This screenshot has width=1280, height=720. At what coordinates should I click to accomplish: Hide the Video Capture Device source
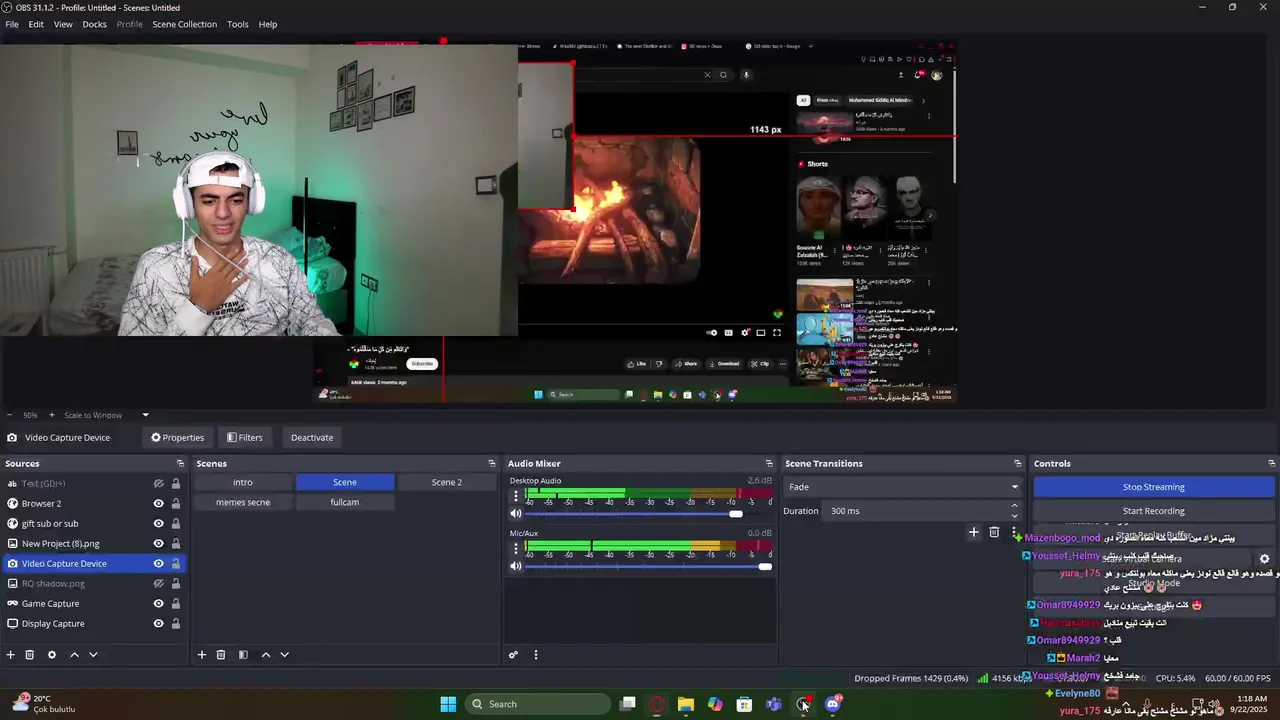(158, 563)
